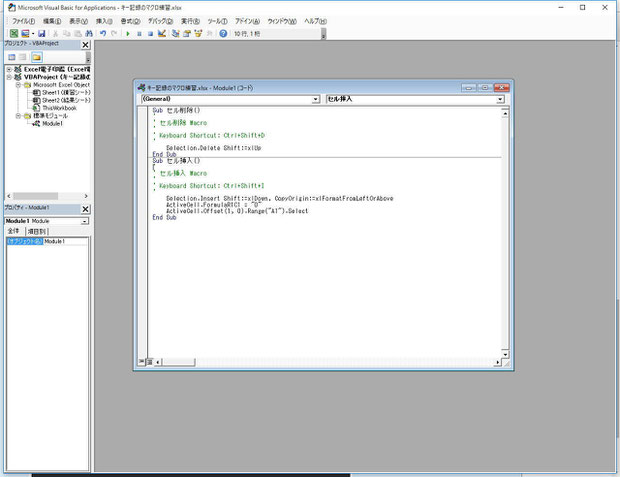
Task: Select Sheet2 in project tree
Action: [62, 100]
